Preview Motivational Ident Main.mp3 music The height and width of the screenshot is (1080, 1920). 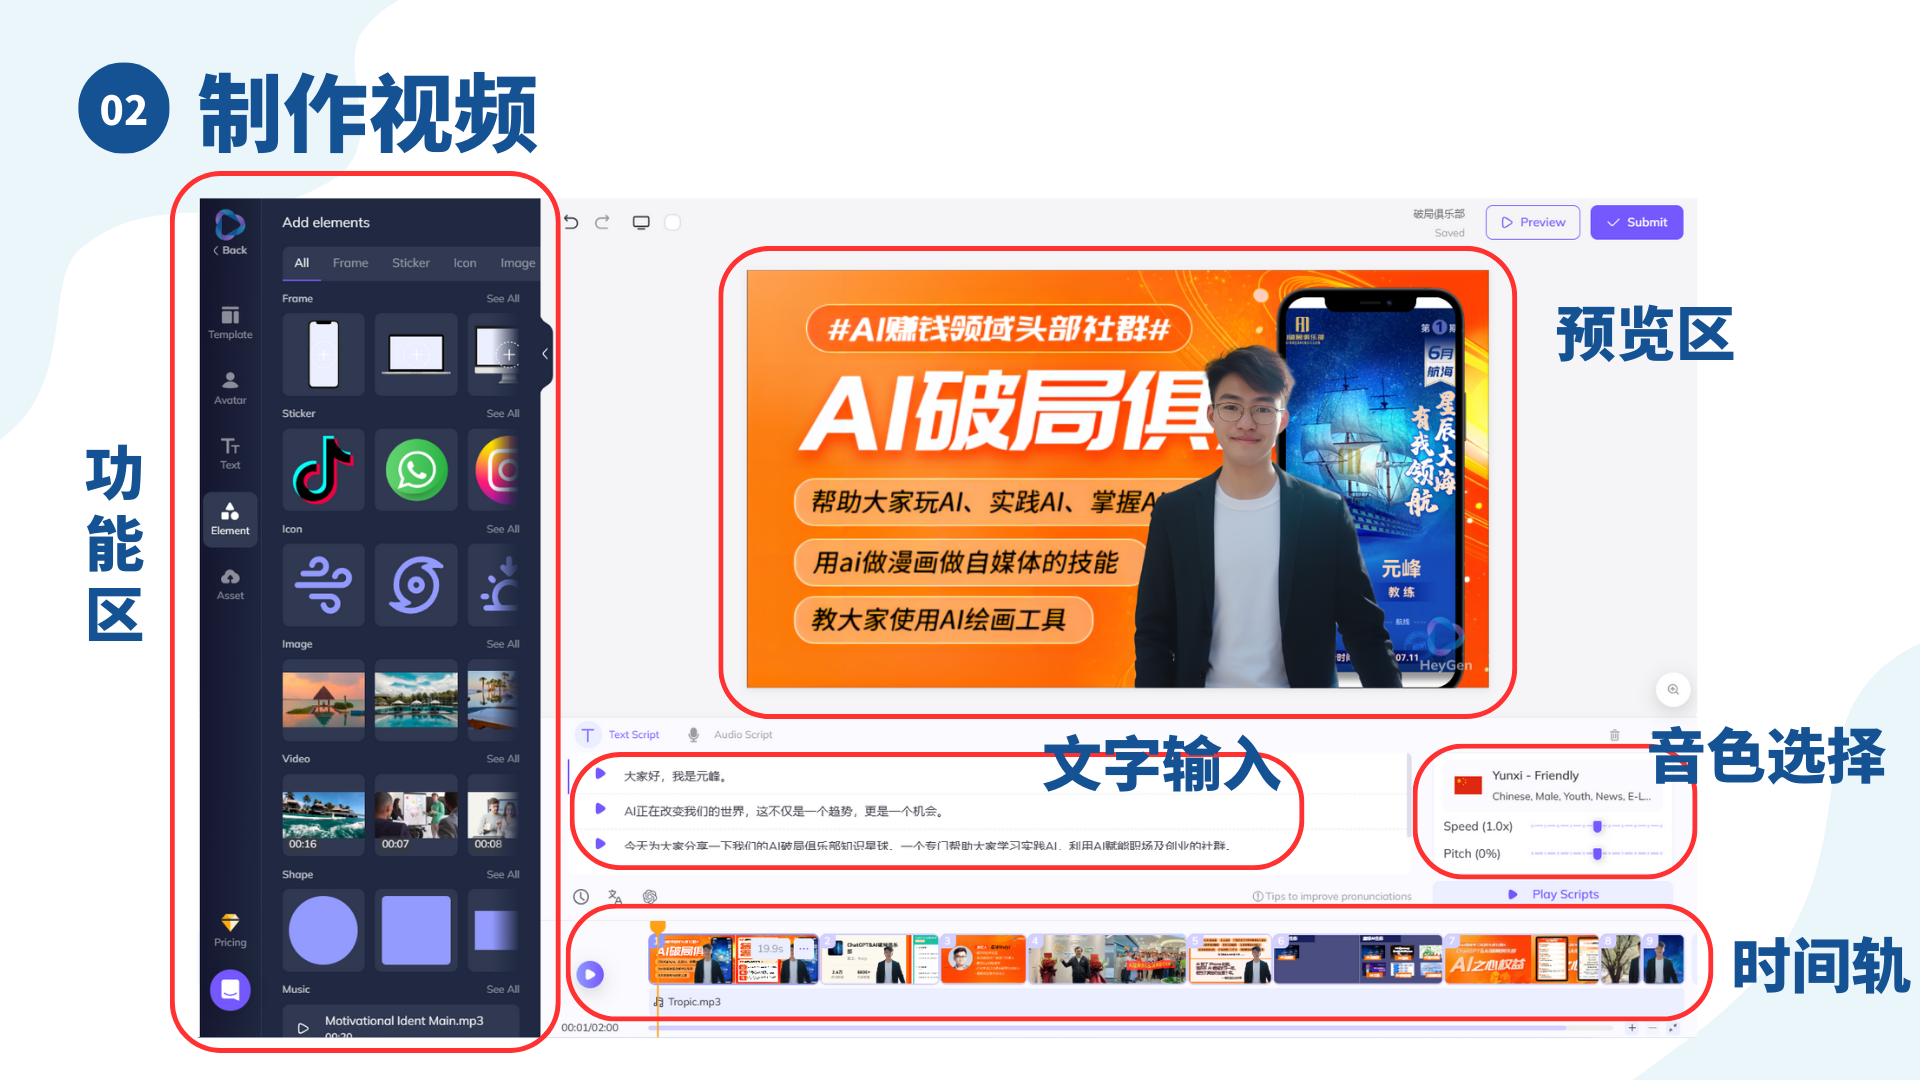pyautogui.click(x=303, y=1028)
